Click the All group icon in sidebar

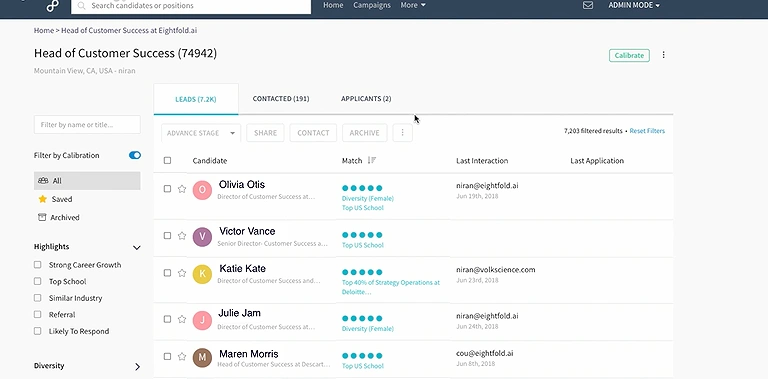tap(43, 181)
